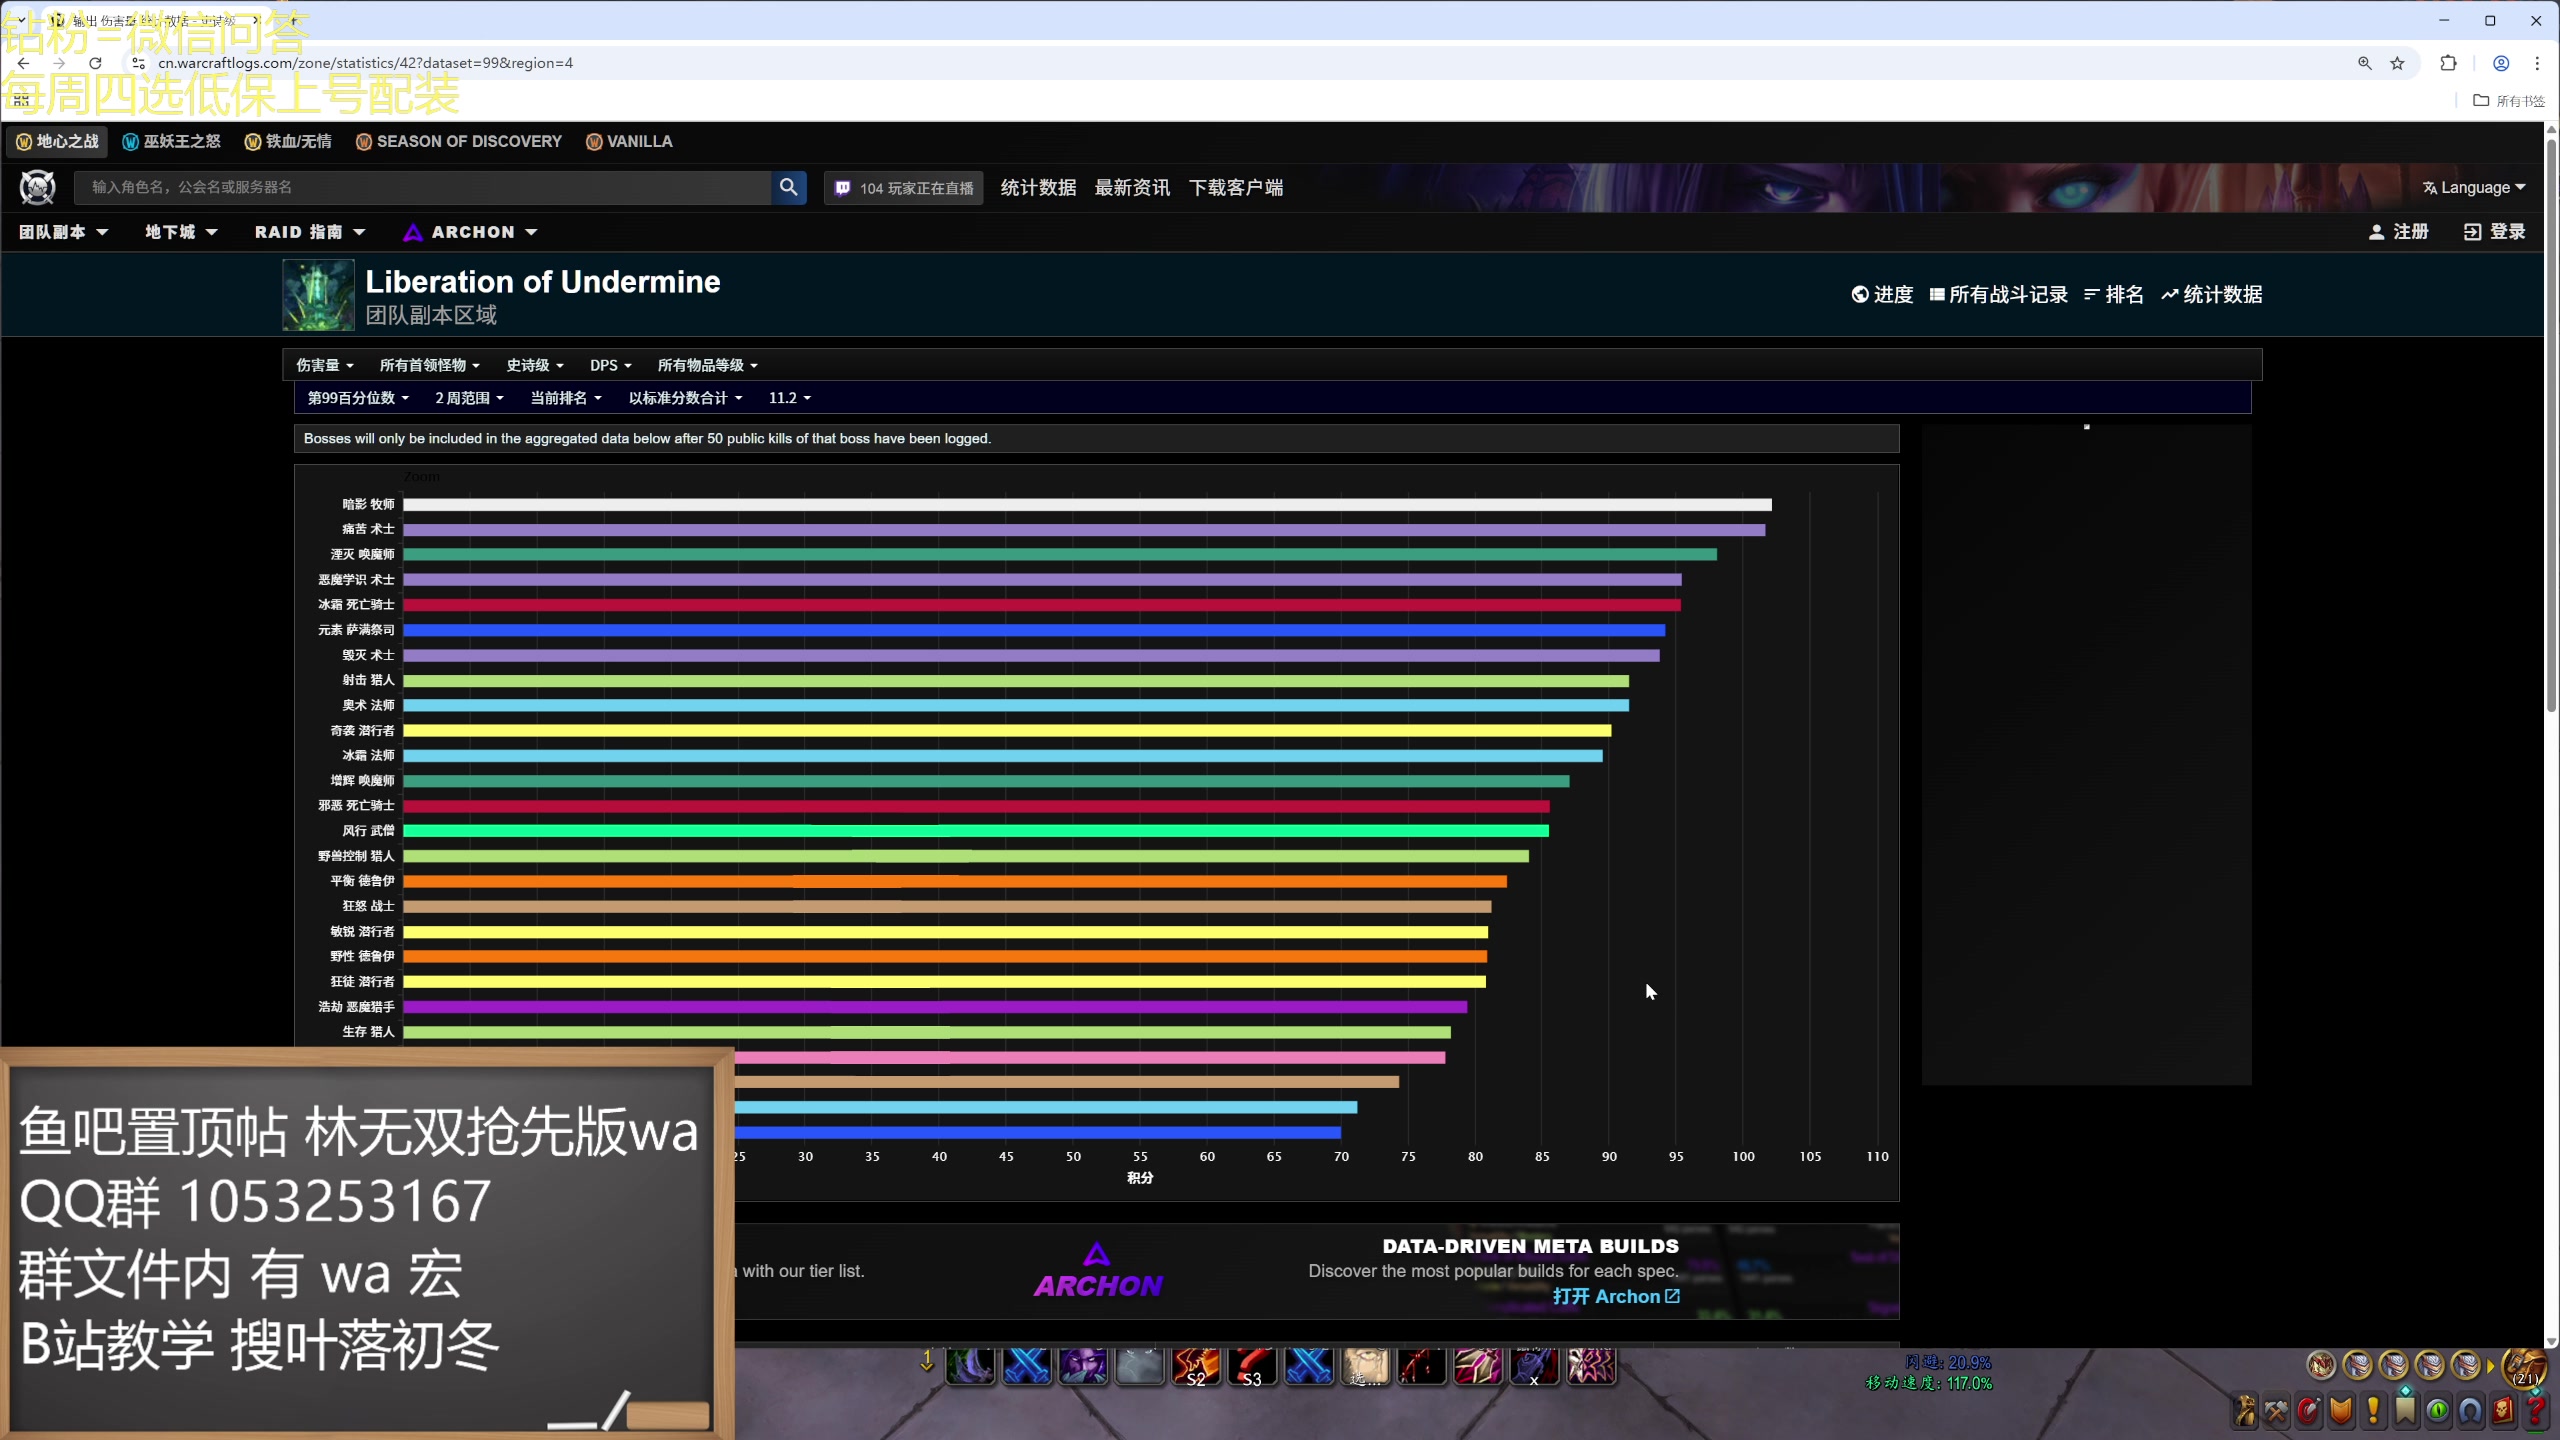The image size is (2560, 1440).
Task: Click the first action bar ability icon
Action: (x=970, y=1366)
